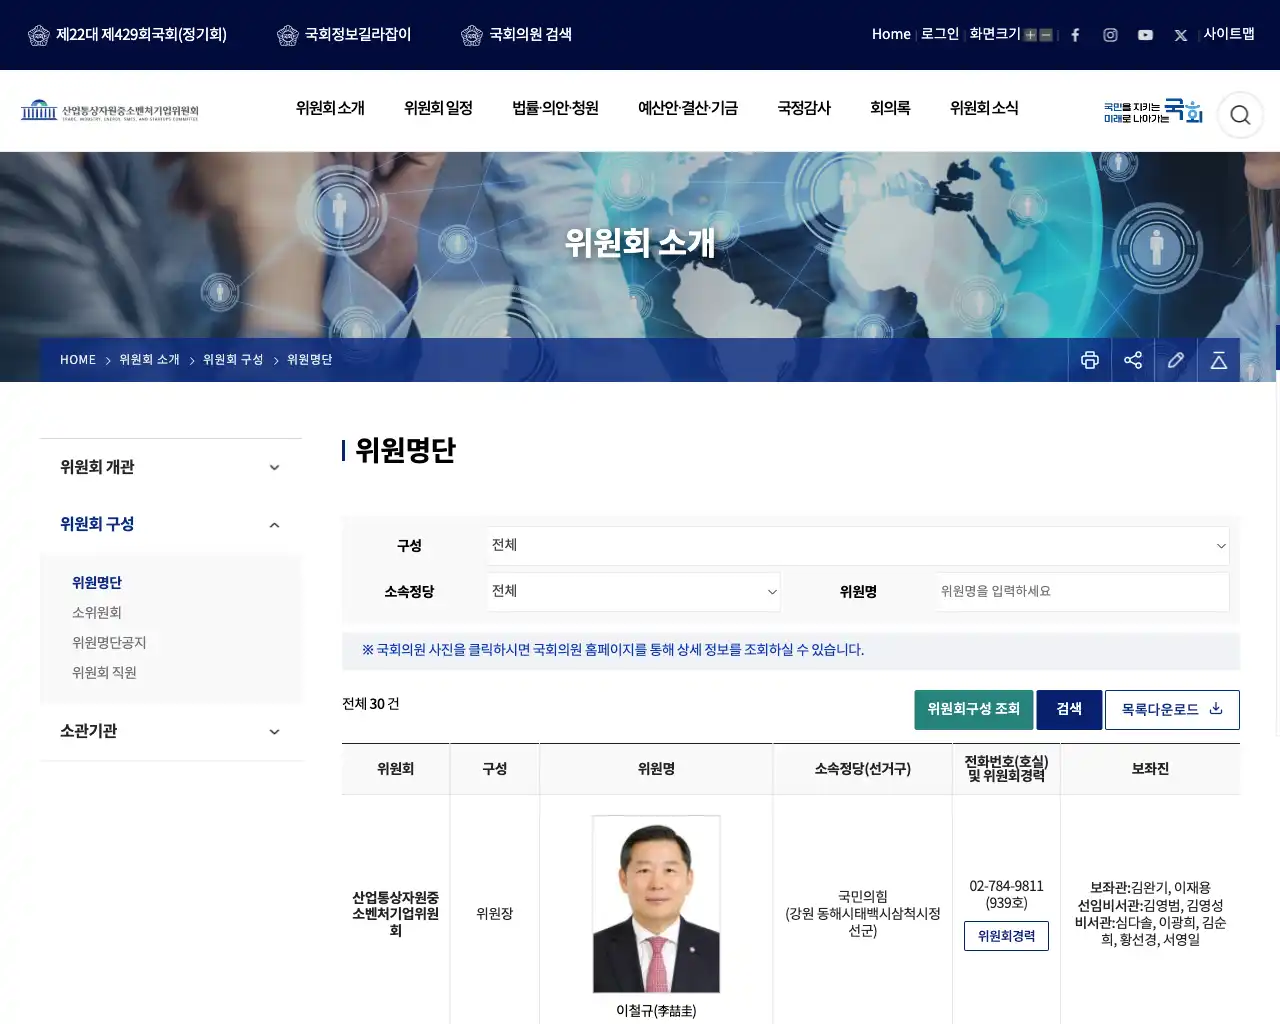Expand the 소관기관 sidebar section
1280x1024 pixels.
pyautogui.click(x=171, y=731)
